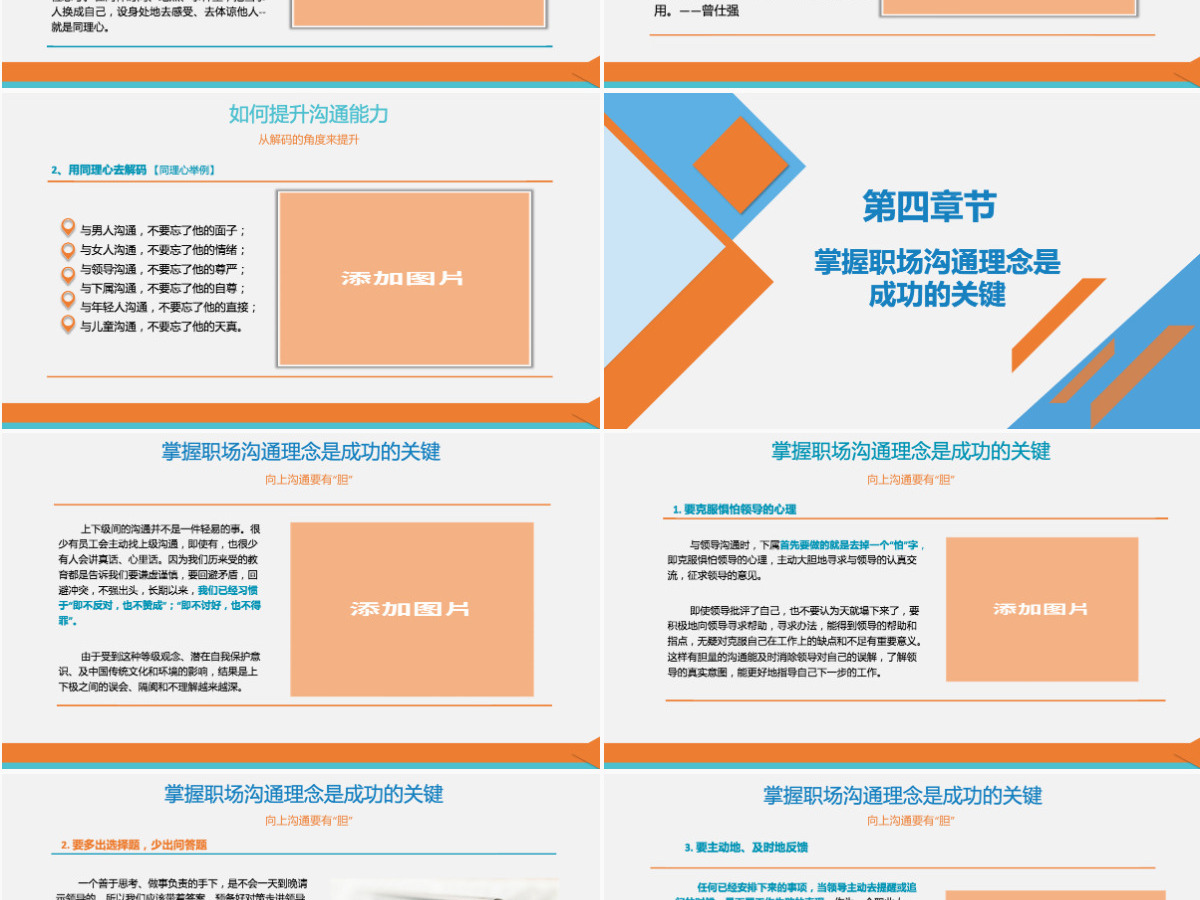
Task: Click the heading "2、用同理心去解码【同理心举例】"
Action: pyautogui.click(x=133, y=170)
